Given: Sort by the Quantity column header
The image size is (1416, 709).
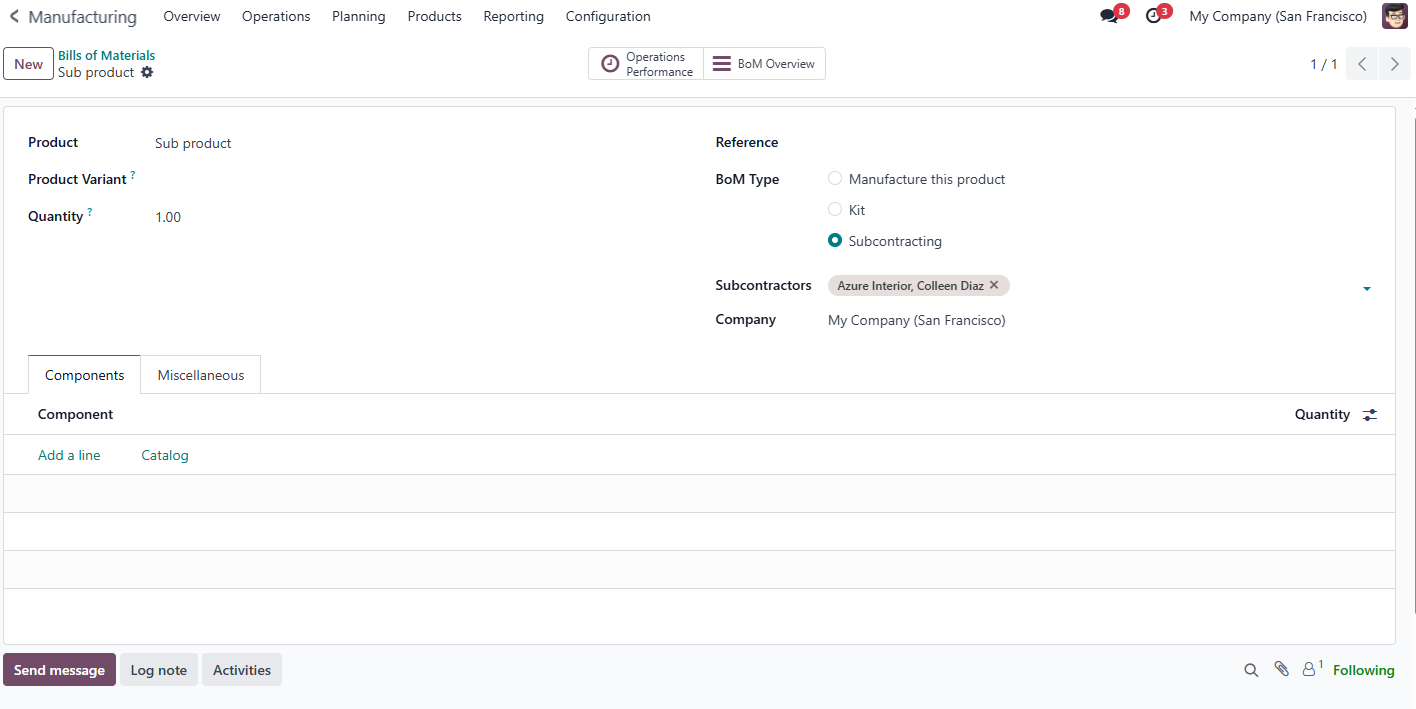Looking at the screenshot, I should point(1322,414).
